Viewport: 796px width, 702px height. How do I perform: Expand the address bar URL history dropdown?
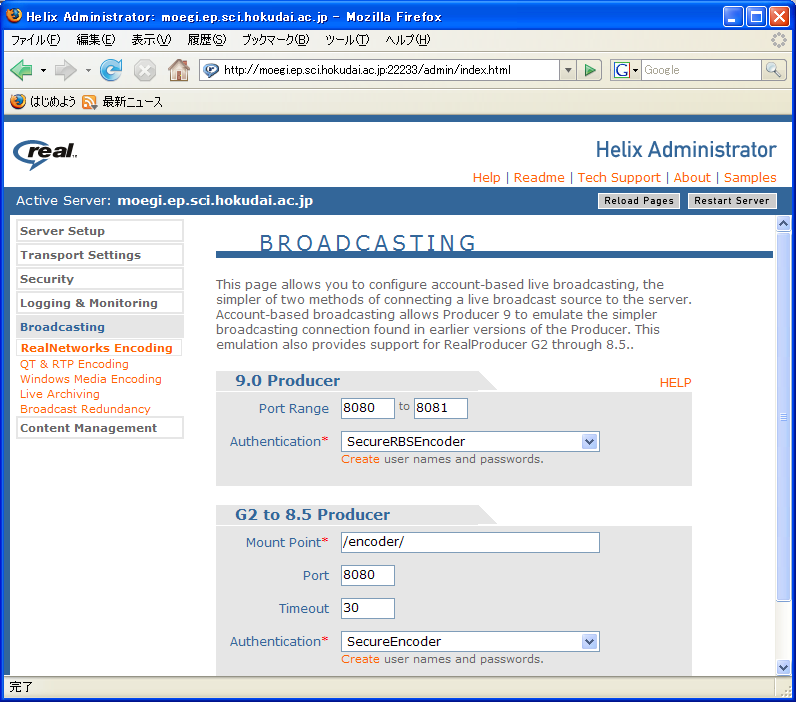pos(569,70)
